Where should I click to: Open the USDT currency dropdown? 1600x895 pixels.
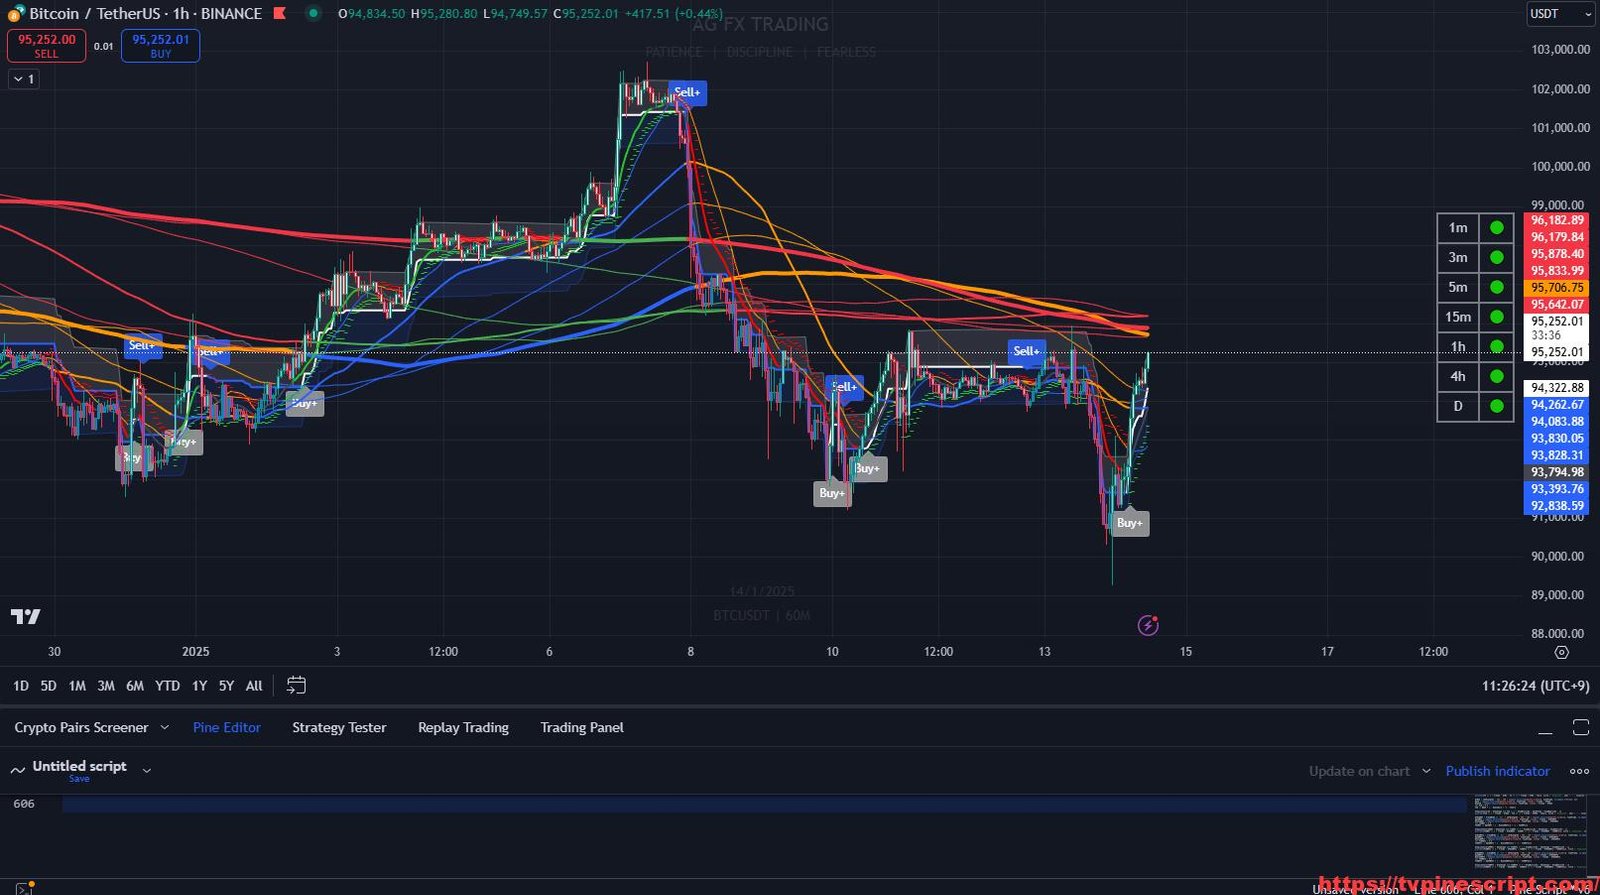(1560, 13)
